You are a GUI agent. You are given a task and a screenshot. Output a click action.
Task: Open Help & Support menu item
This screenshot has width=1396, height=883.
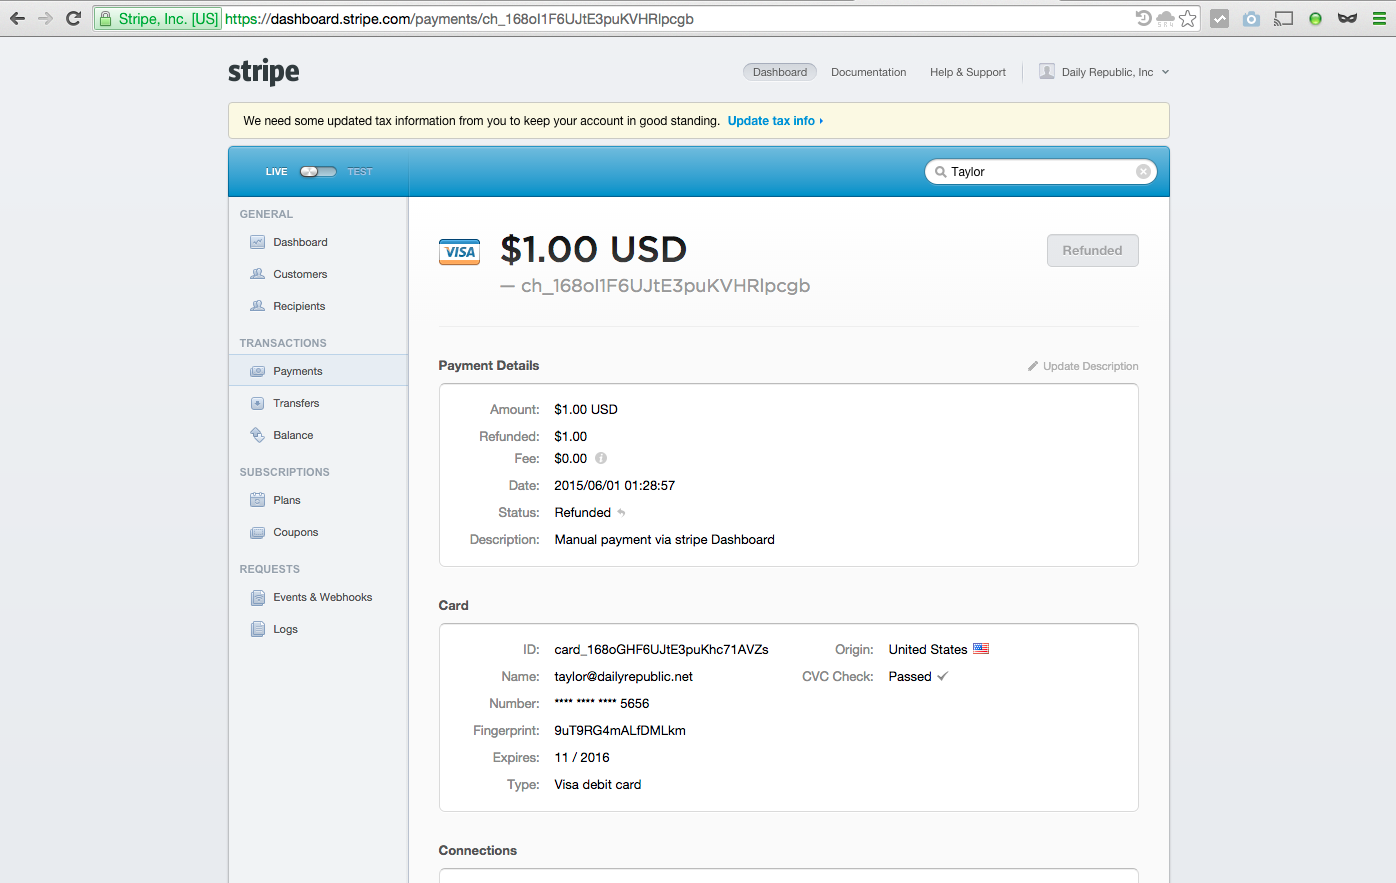[x=967, y=72]
